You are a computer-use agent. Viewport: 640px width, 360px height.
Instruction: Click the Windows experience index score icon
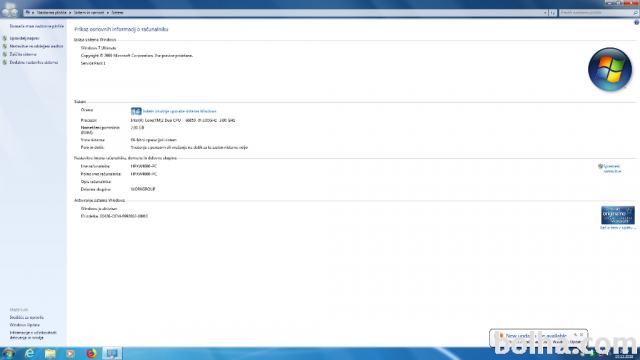pyautogui.click(x=136, y=111)
